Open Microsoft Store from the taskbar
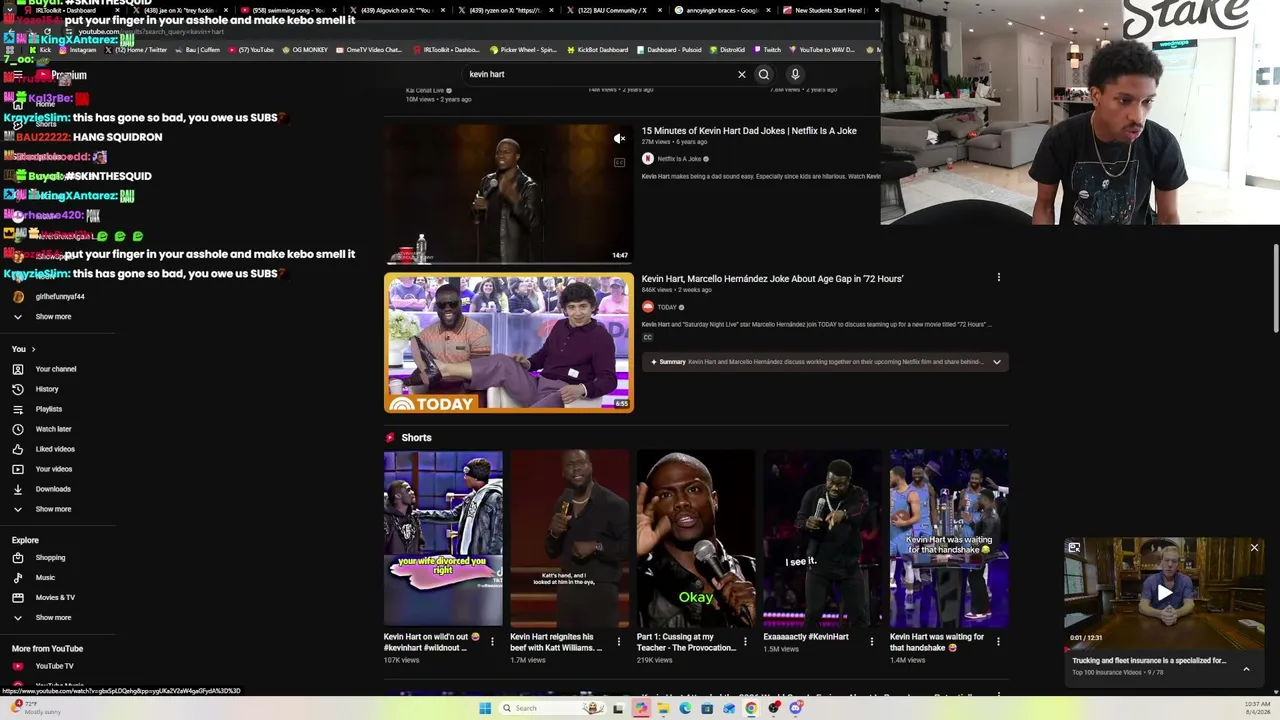Screen dimensions: 1280x720 tap(707, 708)
